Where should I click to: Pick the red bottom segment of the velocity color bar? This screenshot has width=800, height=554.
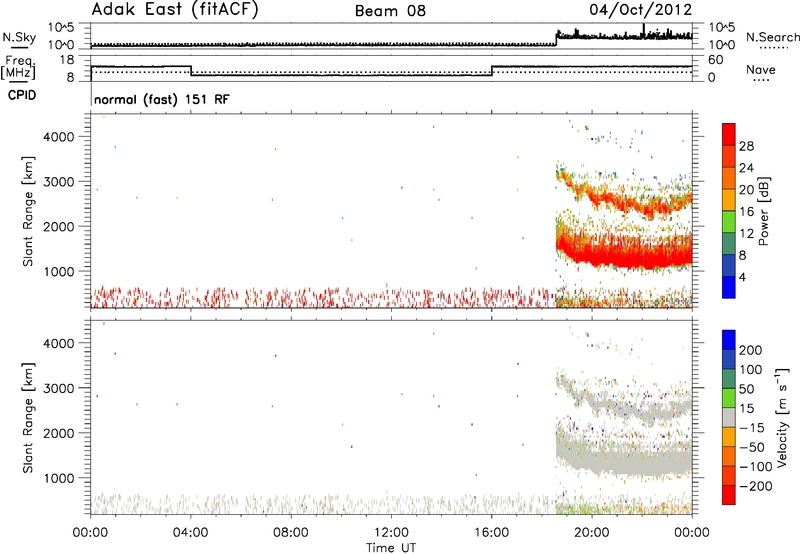(x=729, y=495)
